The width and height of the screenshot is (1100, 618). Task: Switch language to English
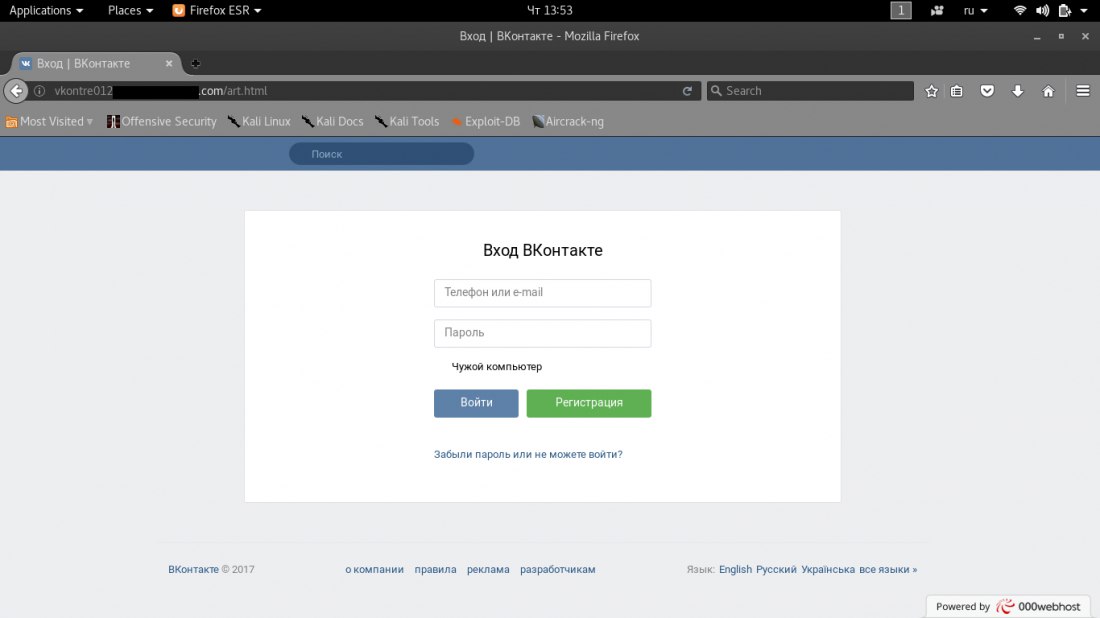735,570
